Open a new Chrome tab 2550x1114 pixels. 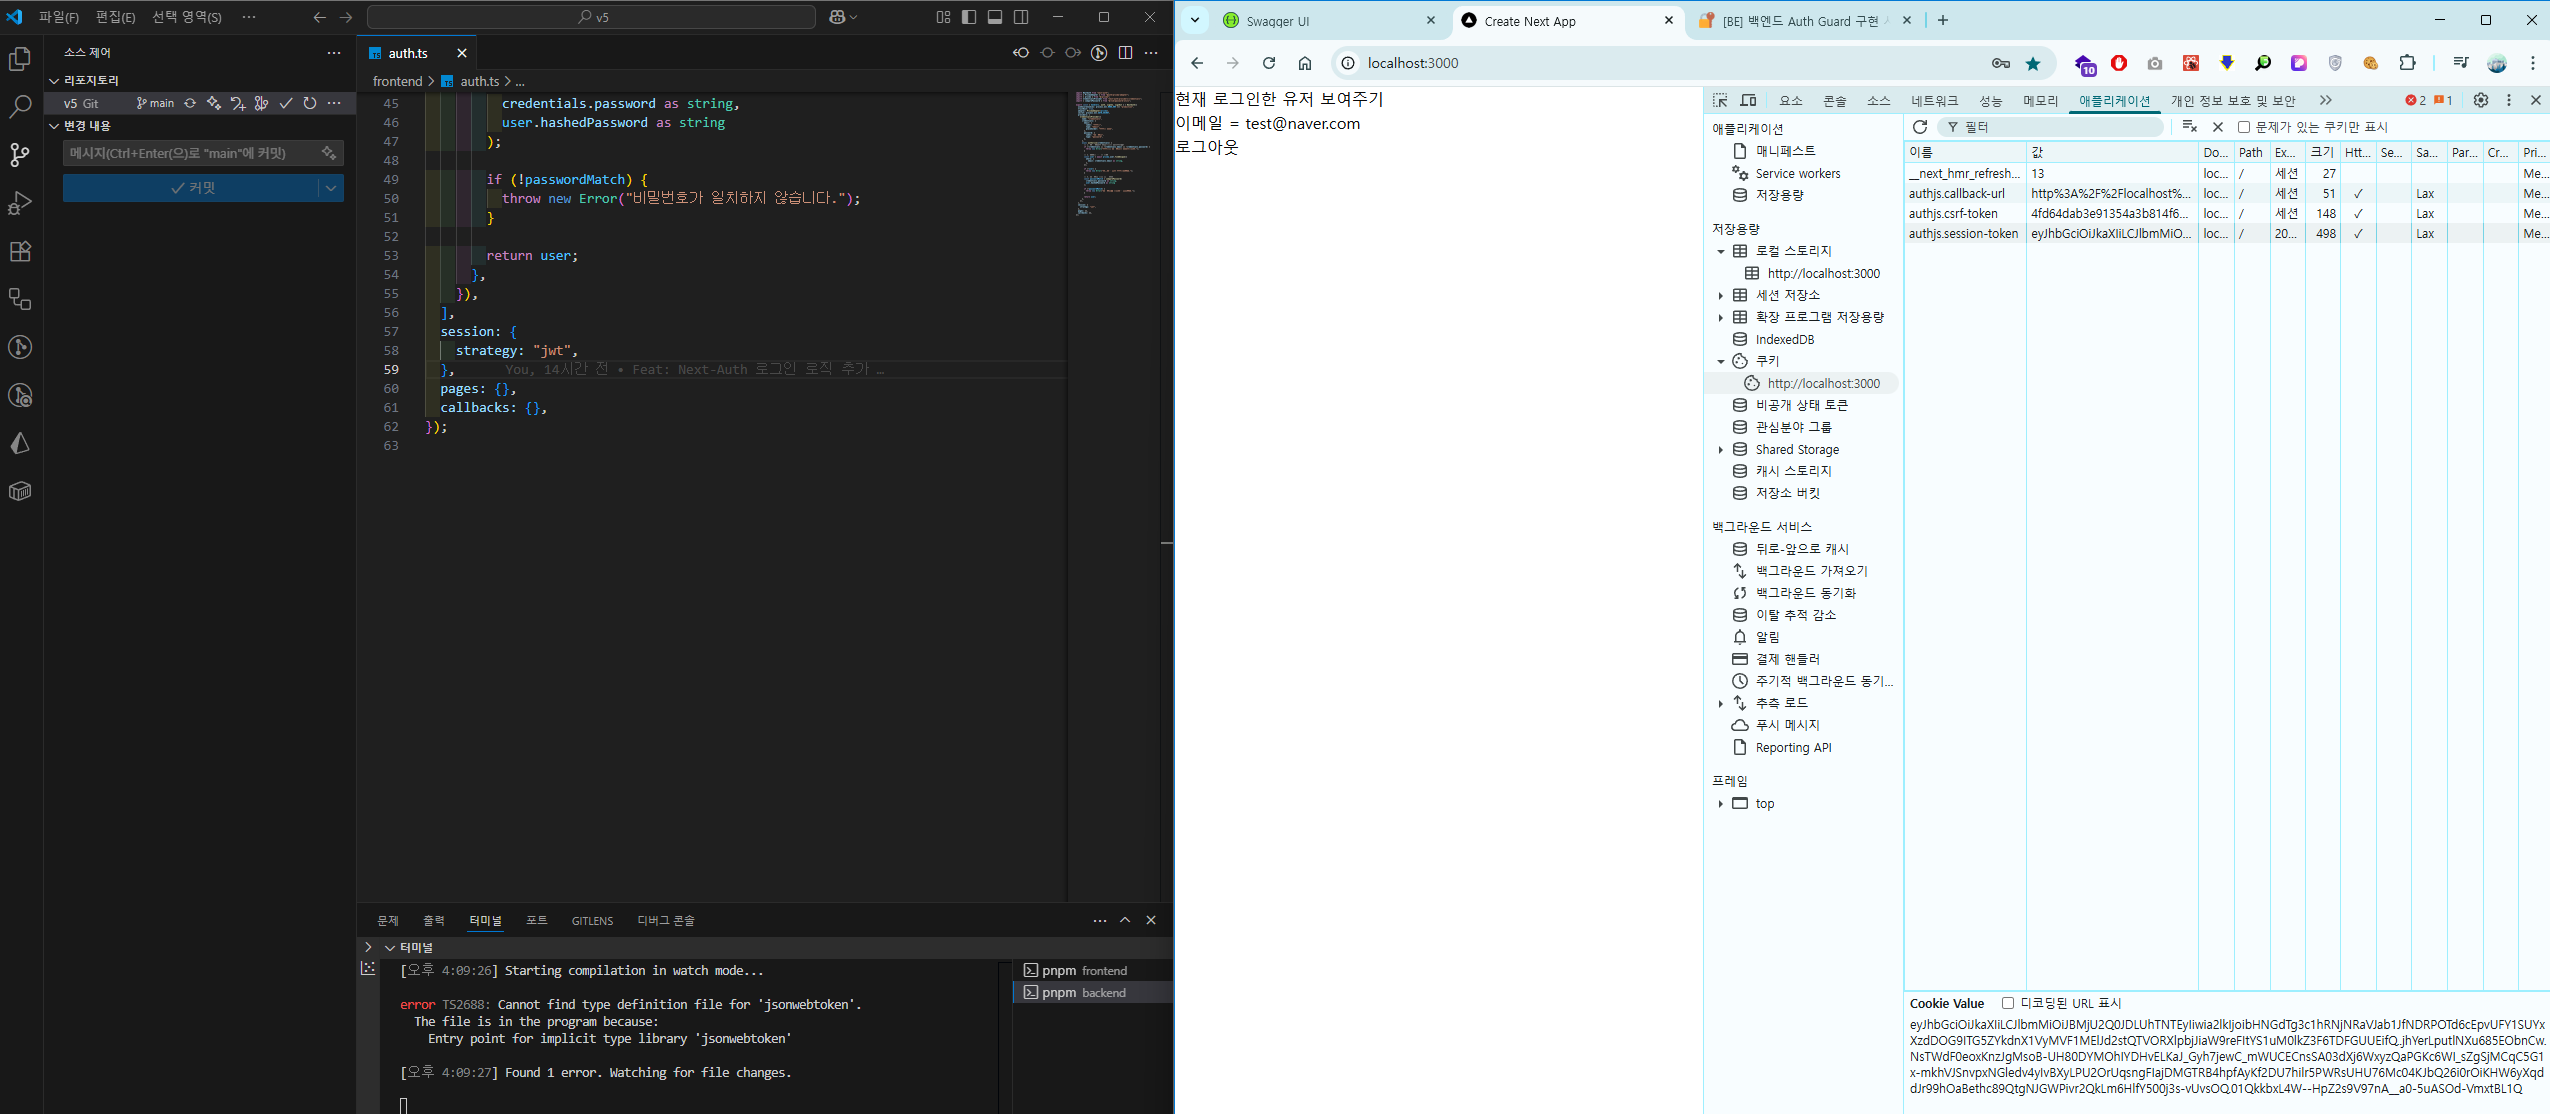coord(1942,20)
